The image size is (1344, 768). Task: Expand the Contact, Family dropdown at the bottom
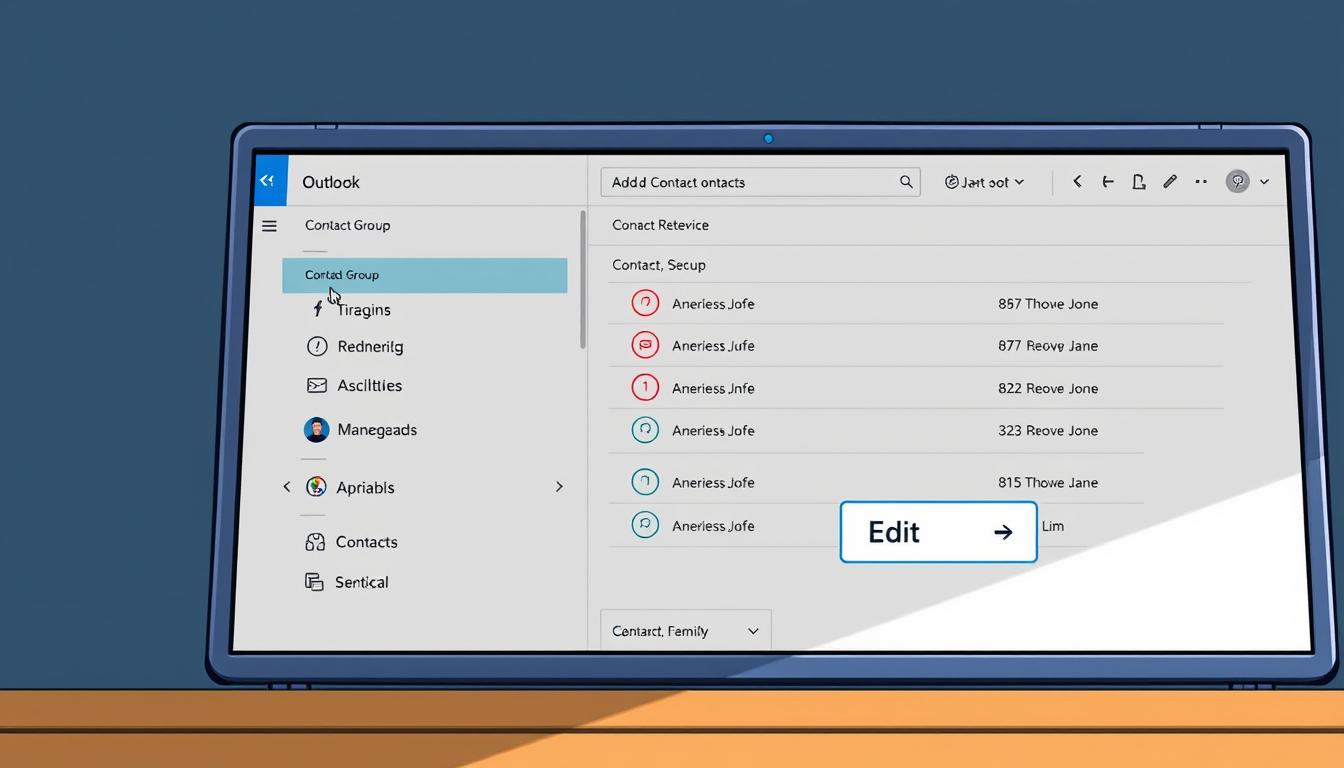tap(685, 630)
